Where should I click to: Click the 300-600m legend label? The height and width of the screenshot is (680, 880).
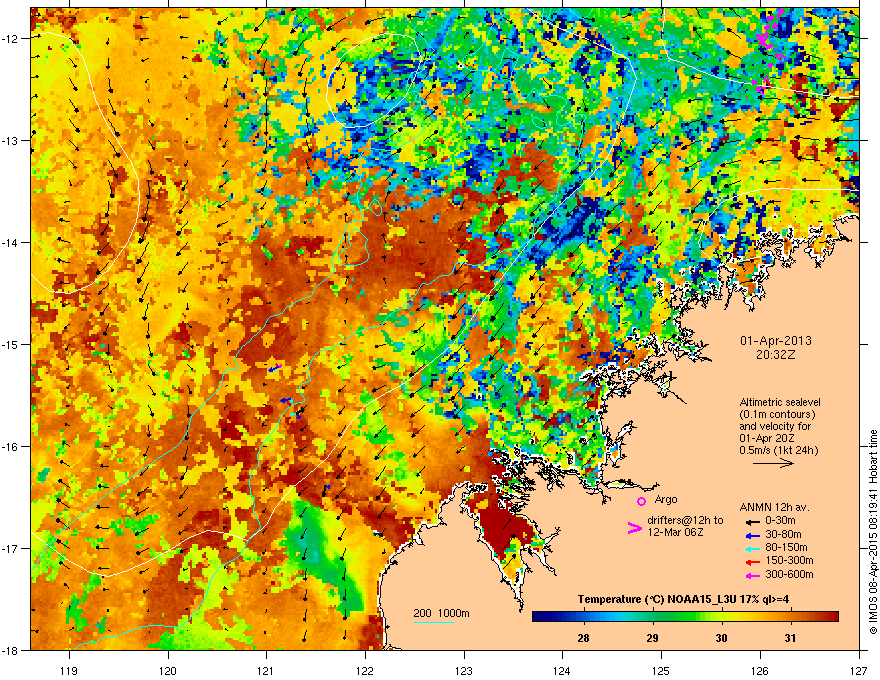coord(789,575)
